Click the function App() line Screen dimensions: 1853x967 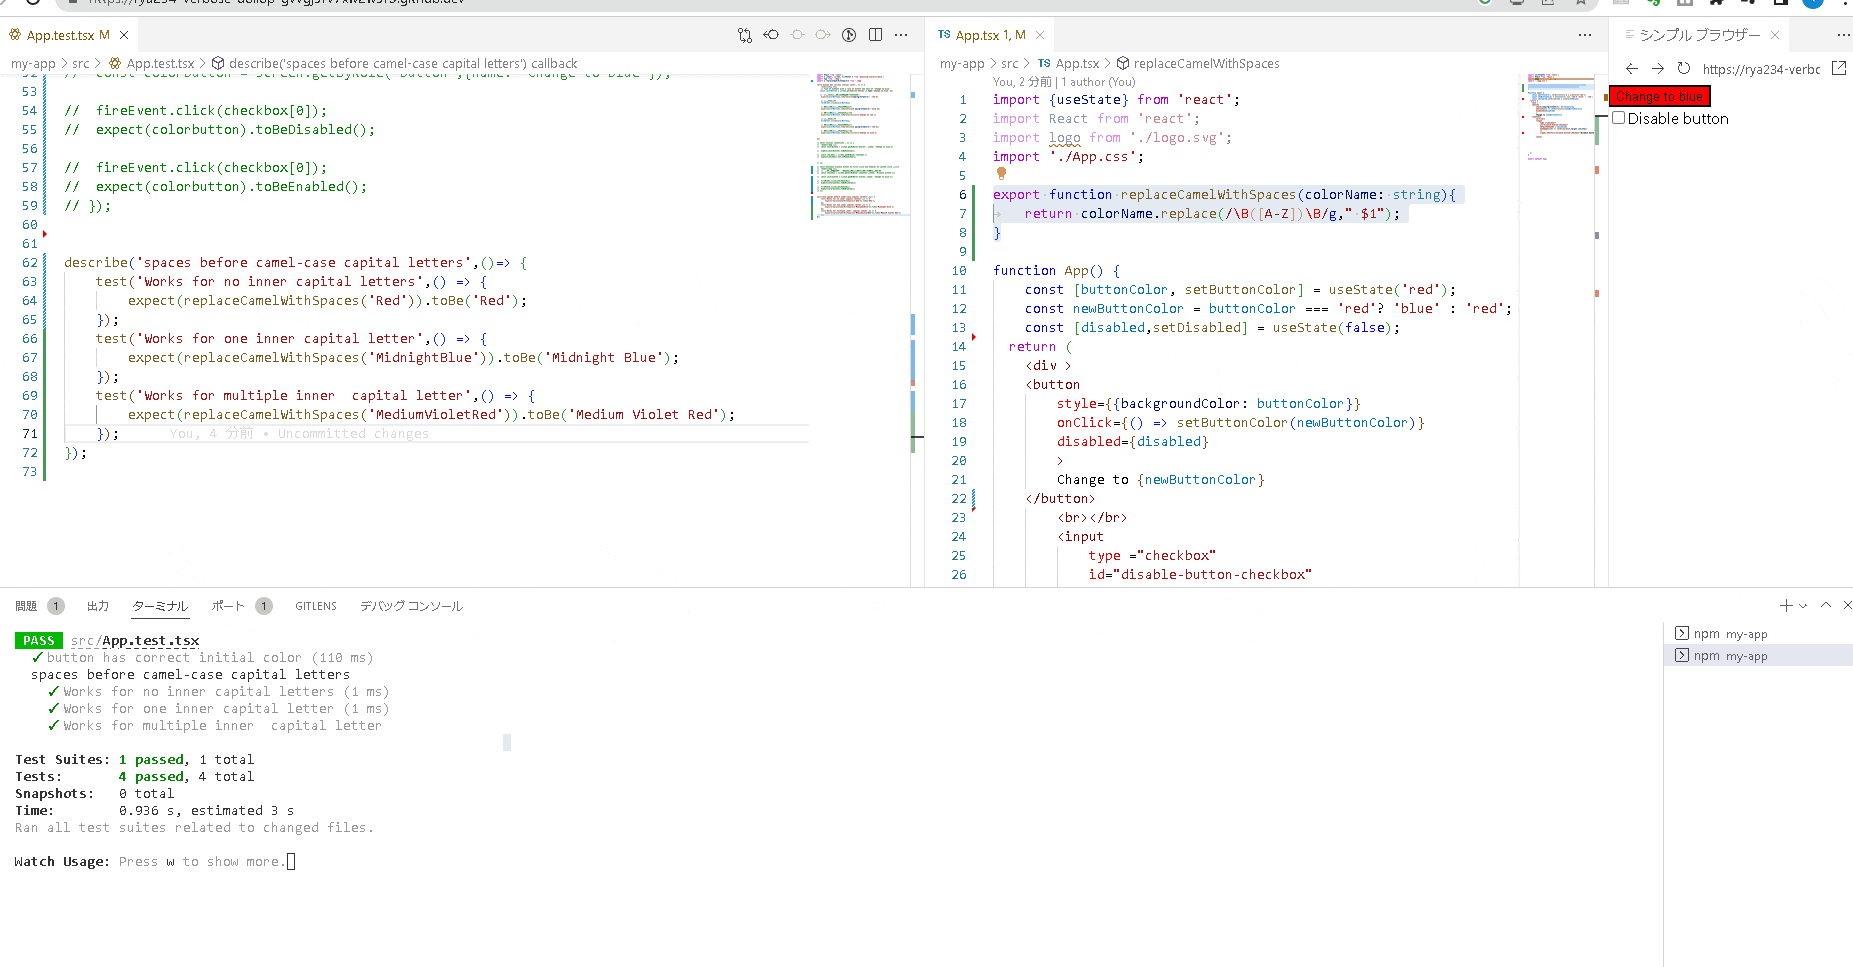click(x=1057, y=271)
